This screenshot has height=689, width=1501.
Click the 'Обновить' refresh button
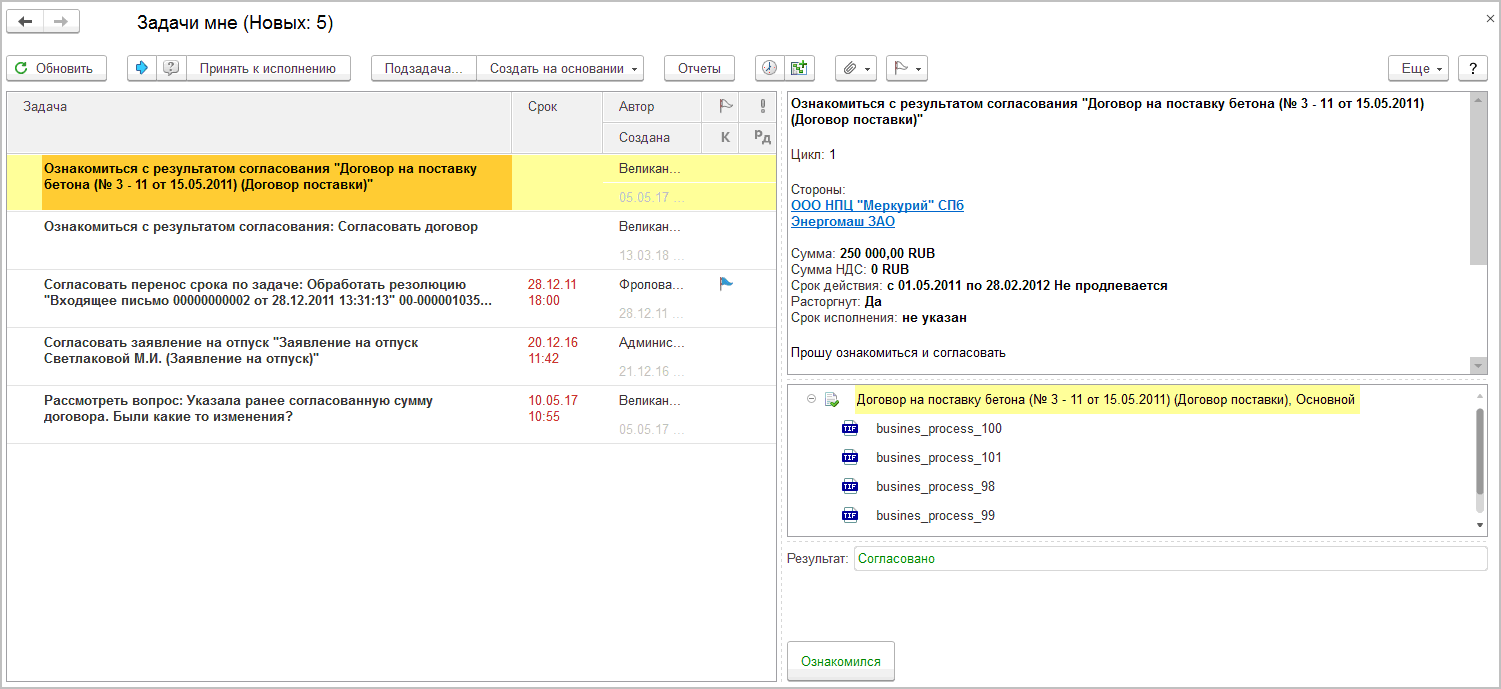click(x=56, y=68)
